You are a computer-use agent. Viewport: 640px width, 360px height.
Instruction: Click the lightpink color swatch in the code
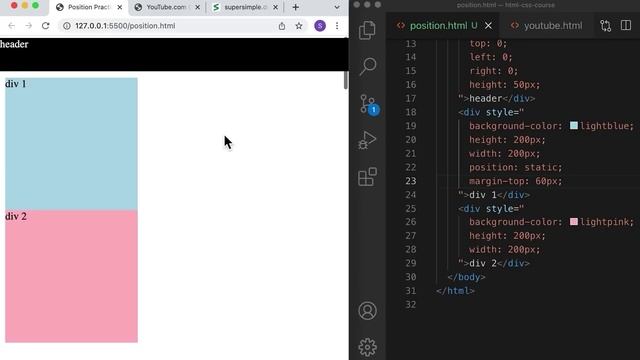click(x=573, y=222)
